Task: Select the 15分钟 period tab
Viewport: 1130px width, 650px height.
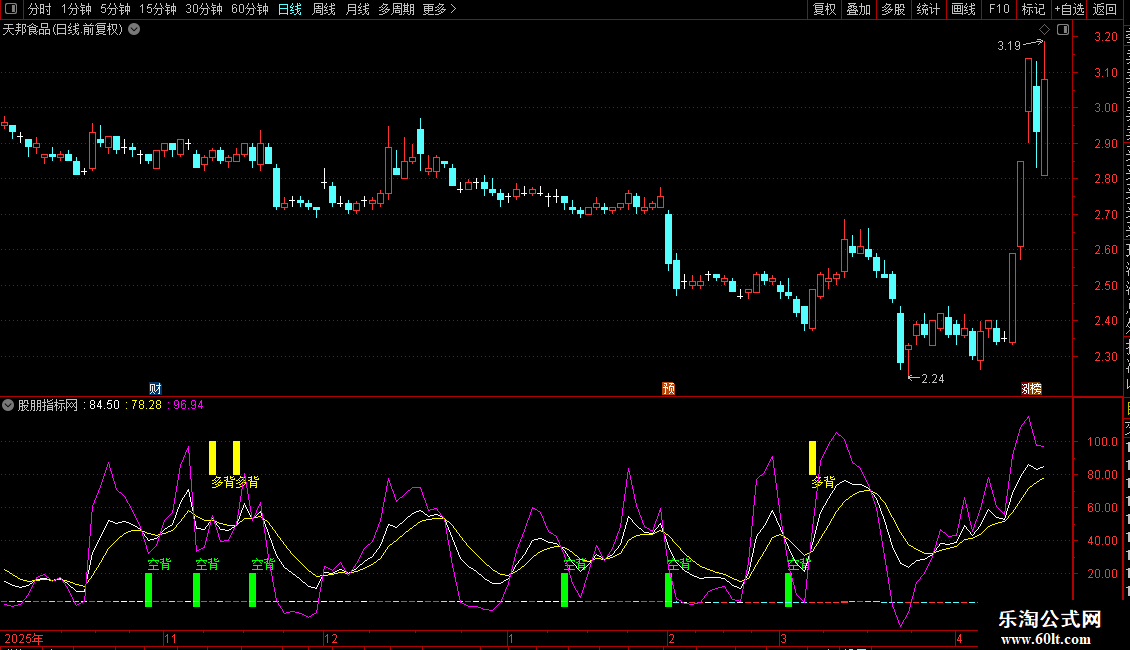Action: [158, 9]
